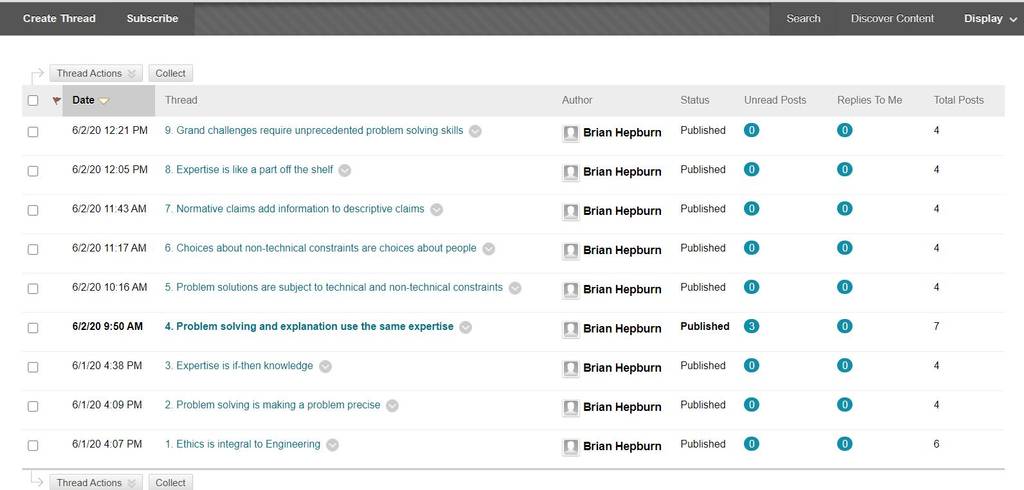Click the Create Thread button

59,18
